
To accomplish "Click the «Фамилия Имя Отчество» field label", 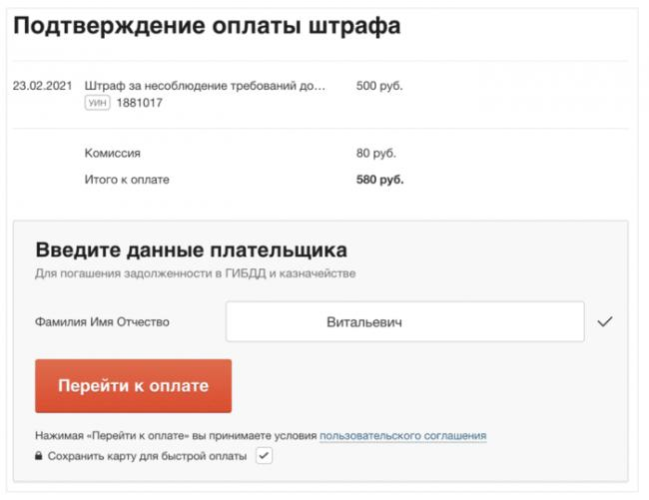I will [102, 322].
